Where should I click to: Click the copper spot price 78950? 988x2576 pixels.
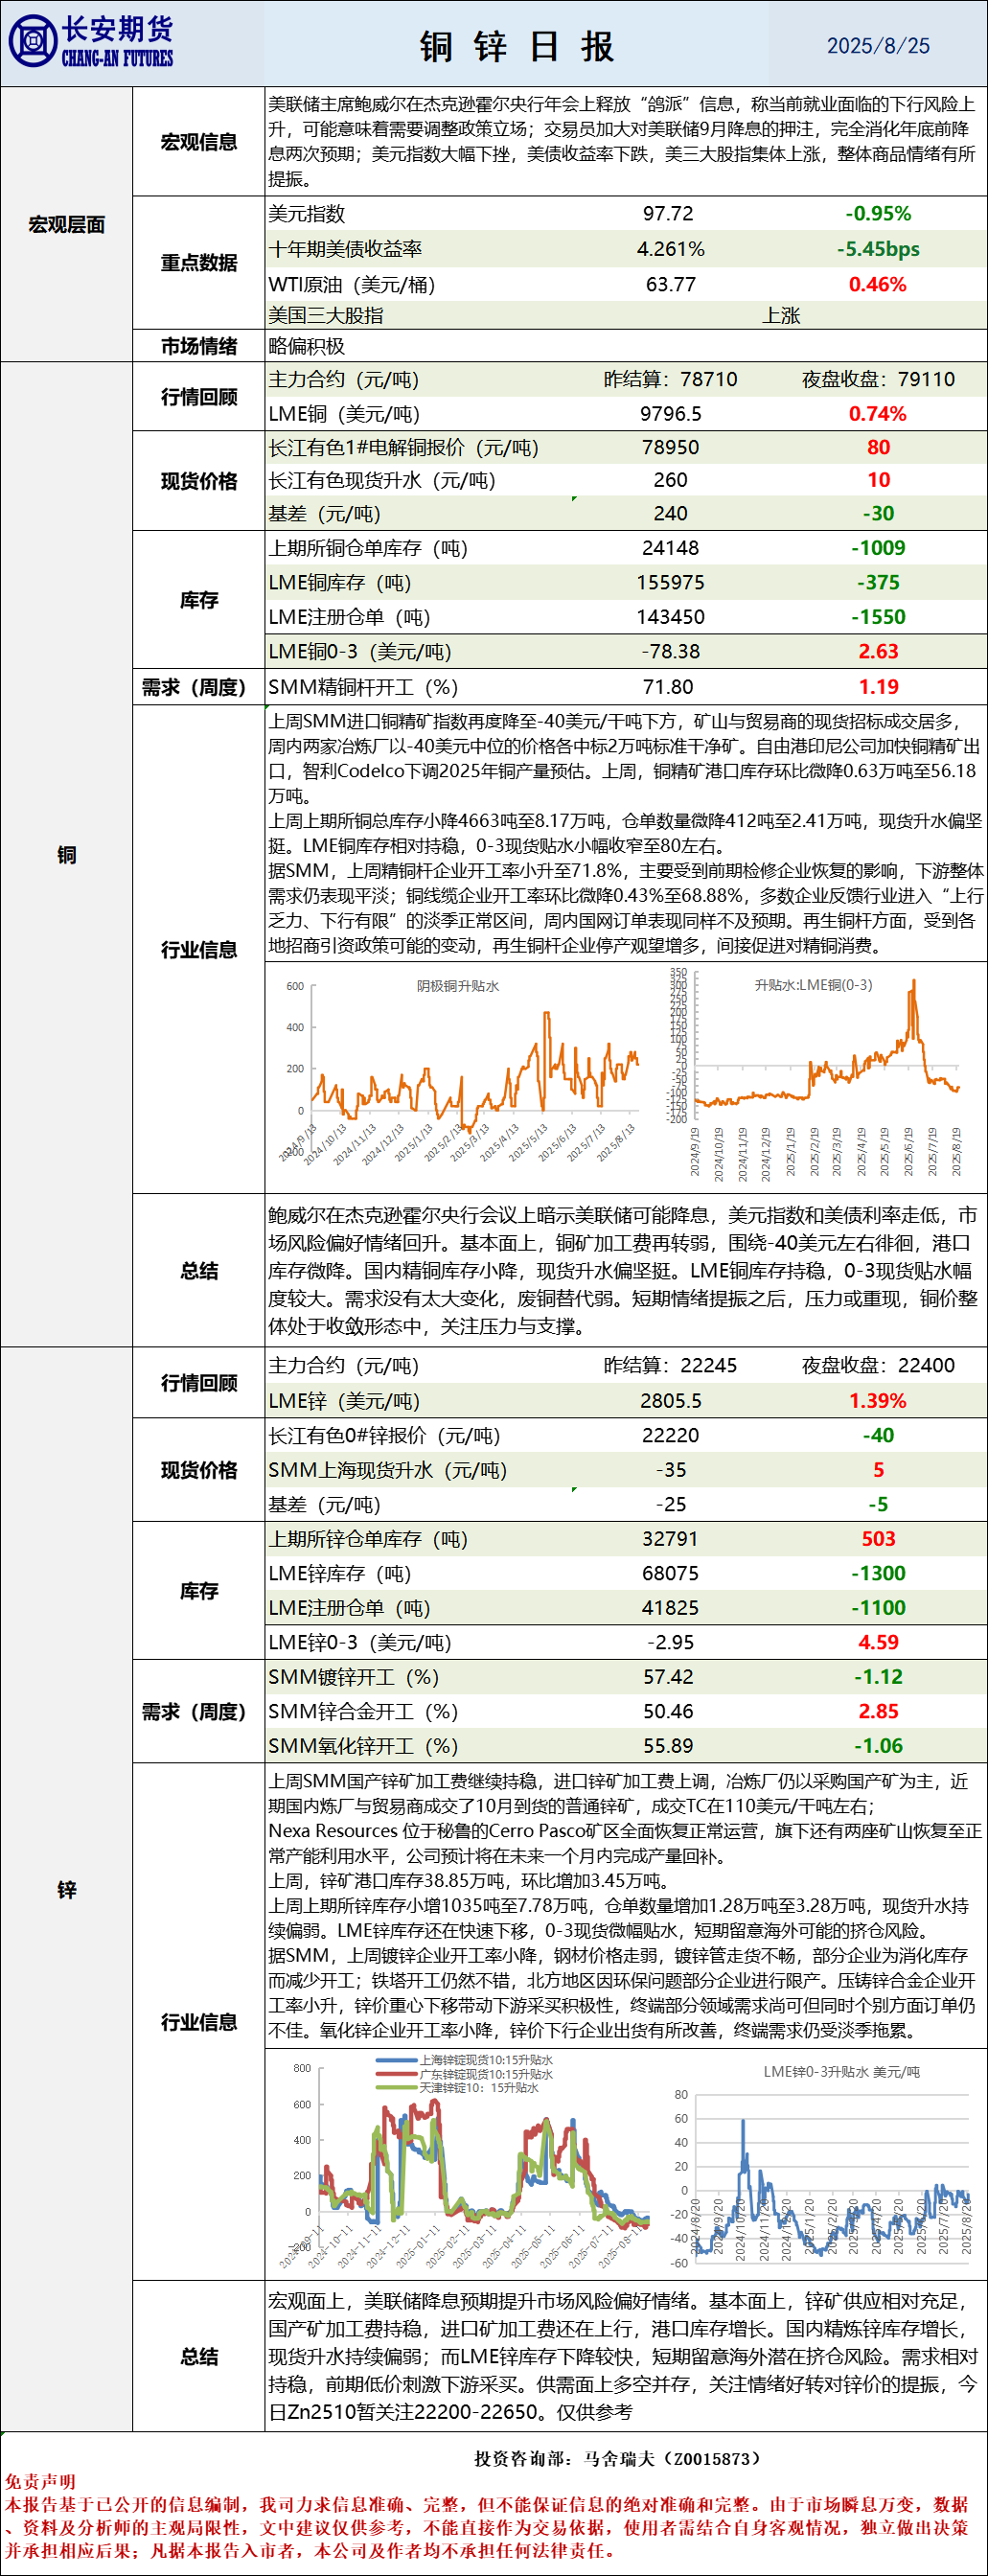point(670,447)
